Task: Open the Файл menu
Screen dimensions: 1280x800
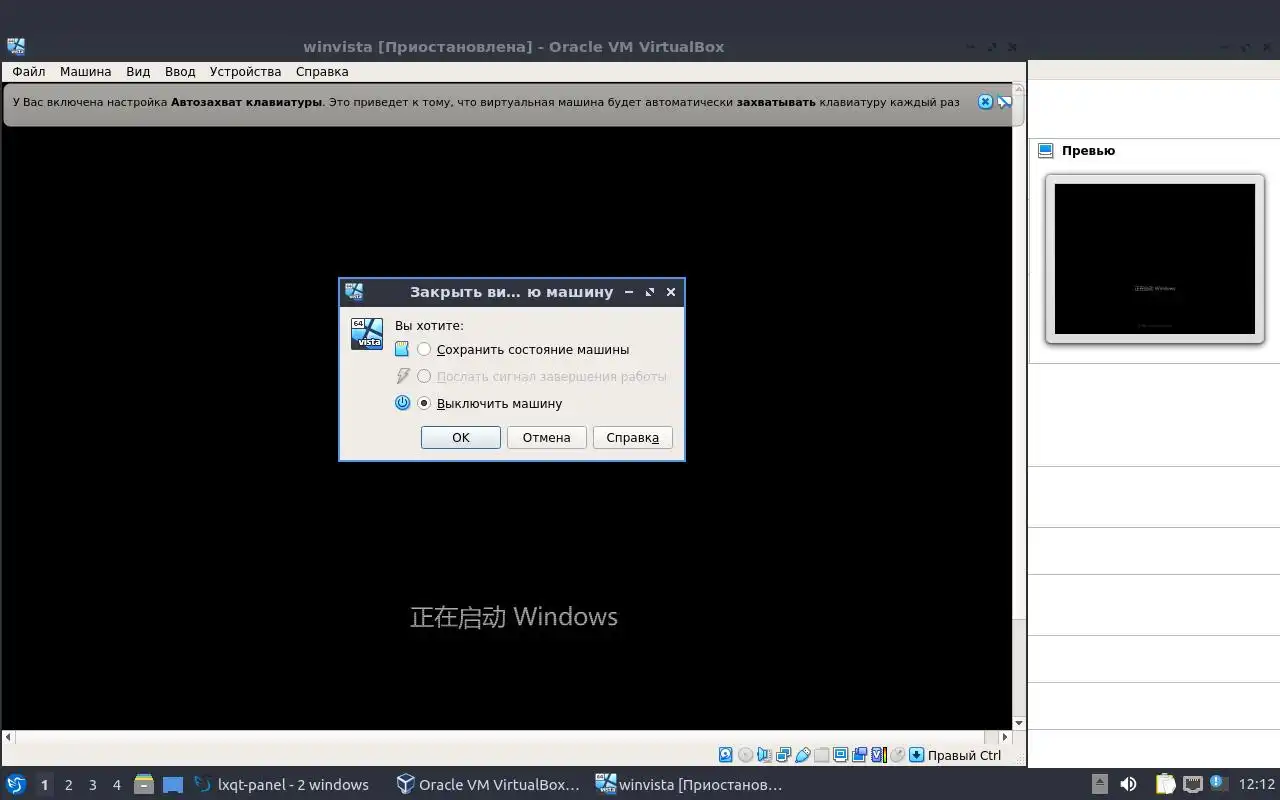Action: [x=29, y=72]
